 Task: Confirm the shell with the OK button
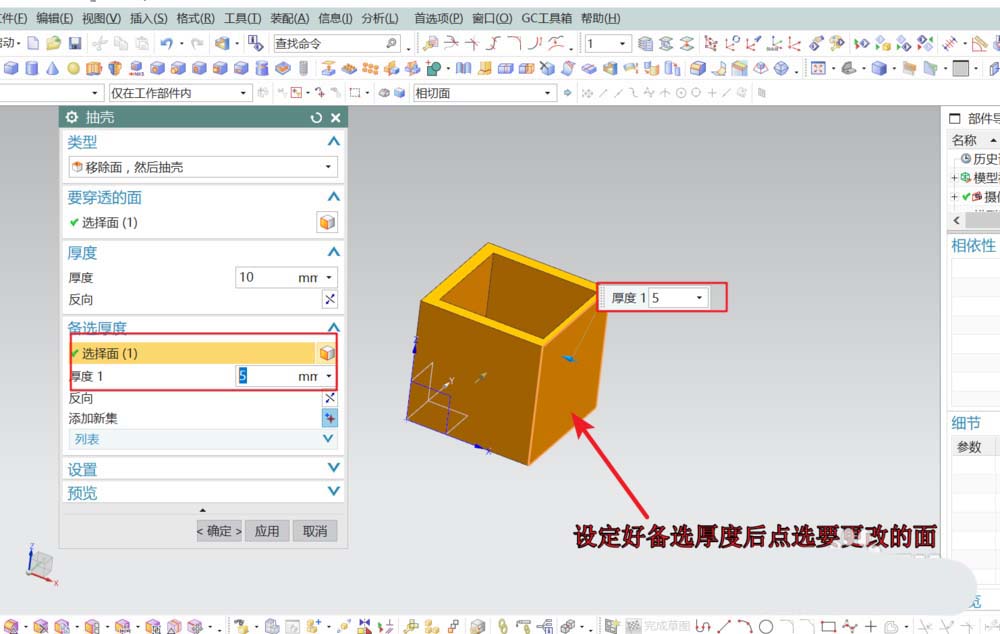coord(219,531)
